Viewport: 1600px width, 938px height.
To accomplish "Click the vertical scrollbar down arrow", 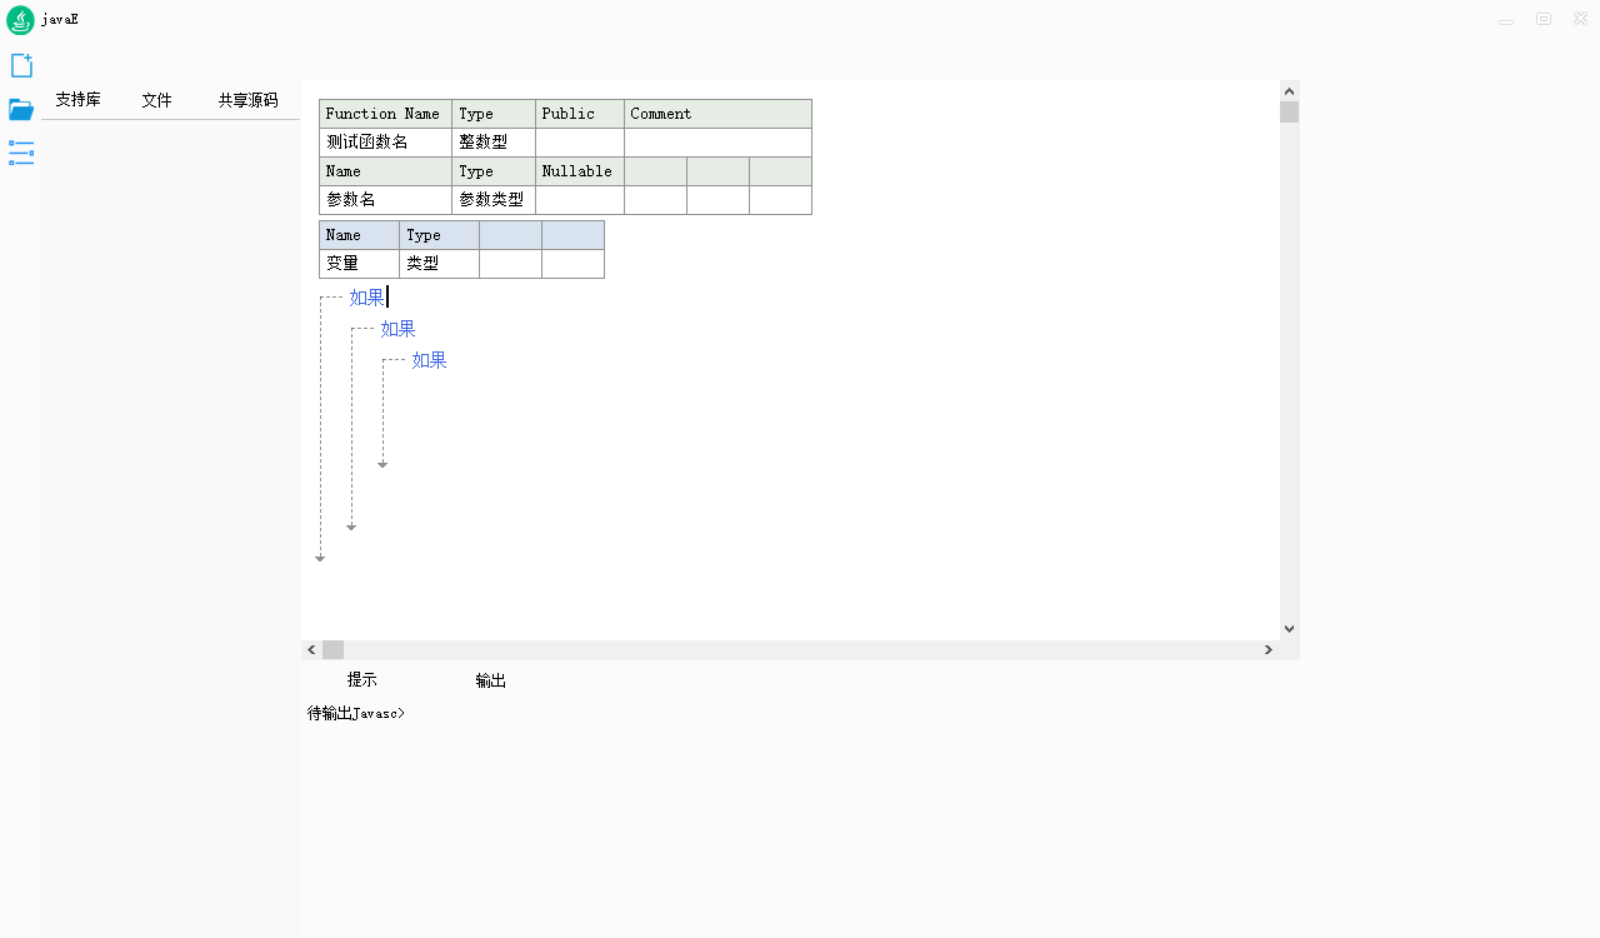I will point(1289,629).
